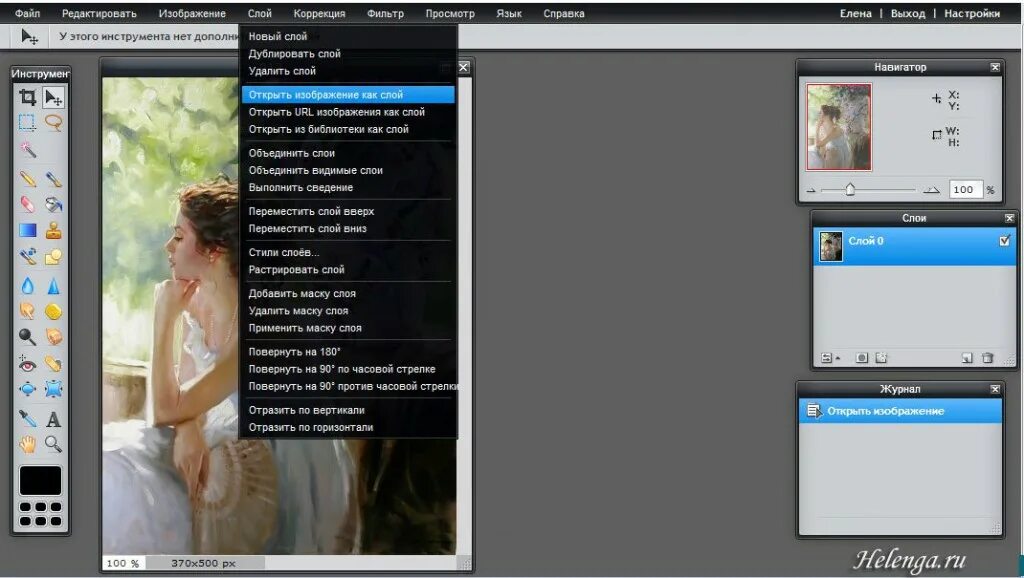Select the Drawing shapes tool
Image resolution: width=1024 pixels, height=578 pixels.
(x=53, y=257)
